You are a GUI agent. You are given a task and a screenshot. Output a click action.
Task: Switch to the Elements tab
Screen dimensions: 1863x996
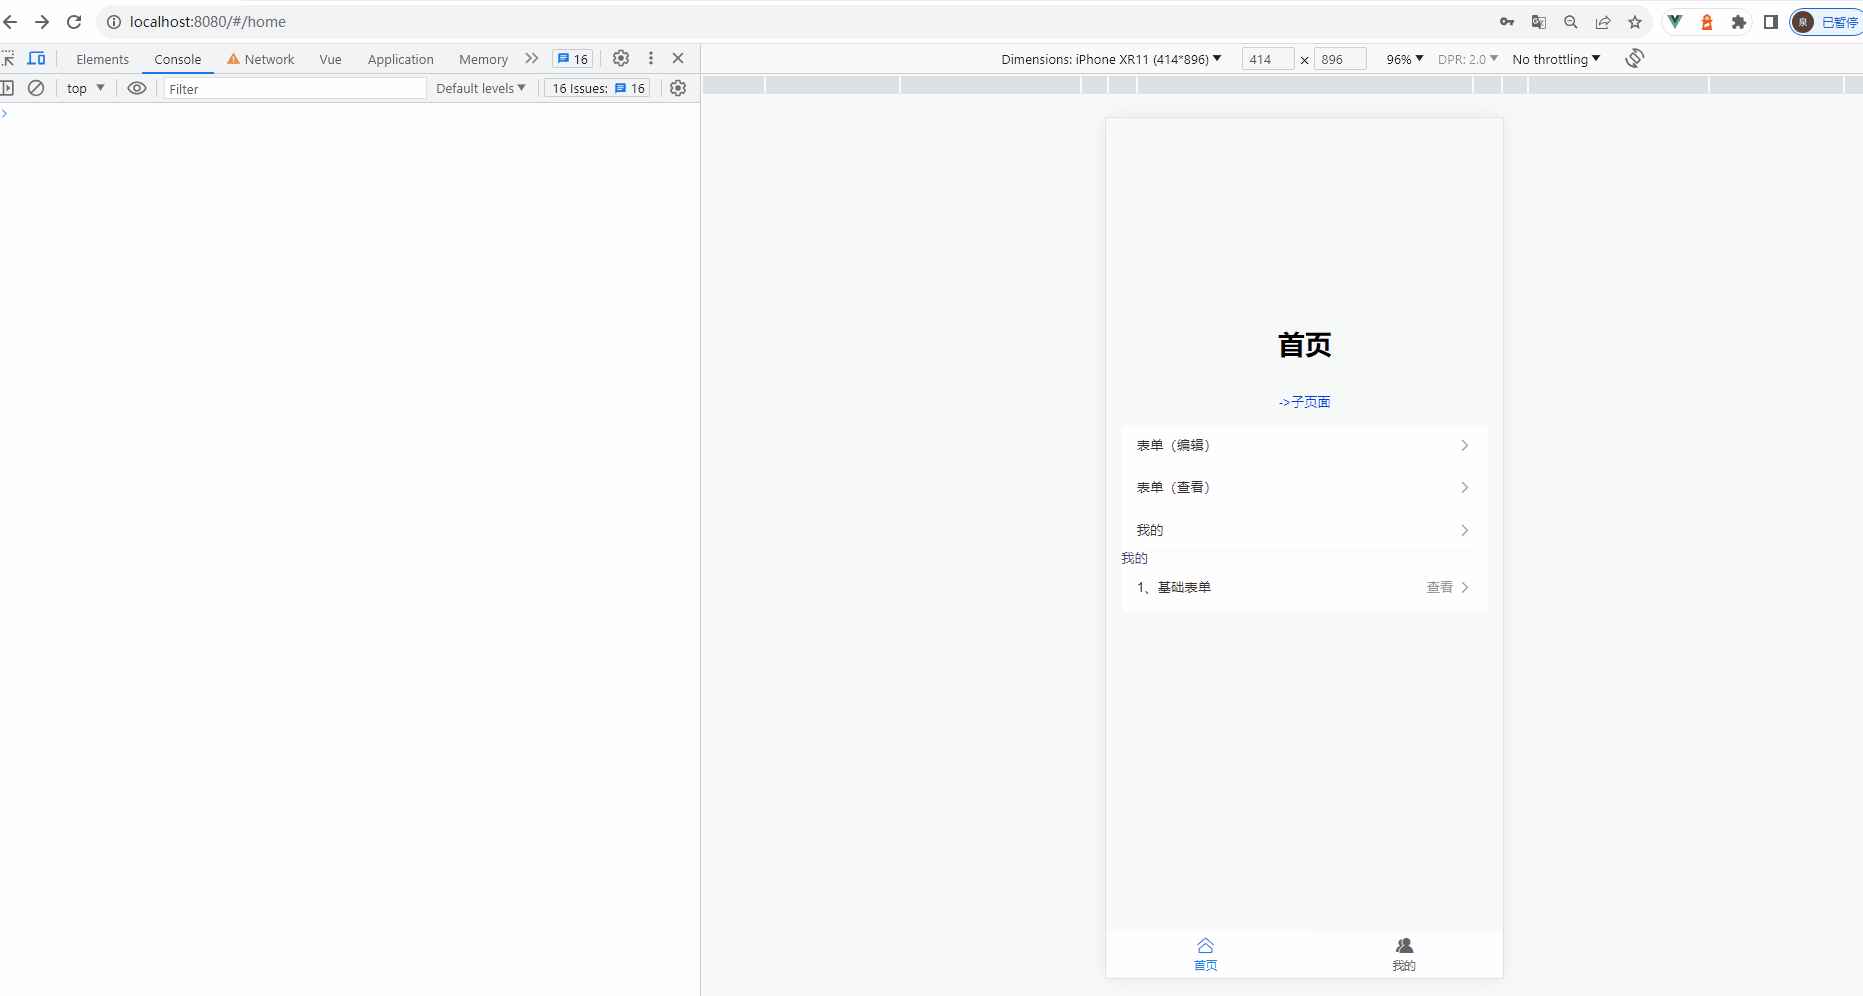(103, 60)
